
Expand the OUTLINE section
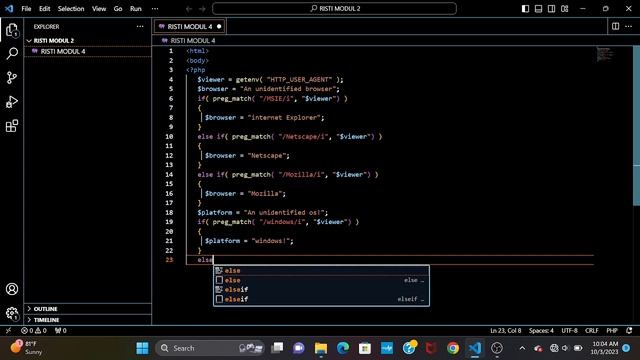point(45,309)
